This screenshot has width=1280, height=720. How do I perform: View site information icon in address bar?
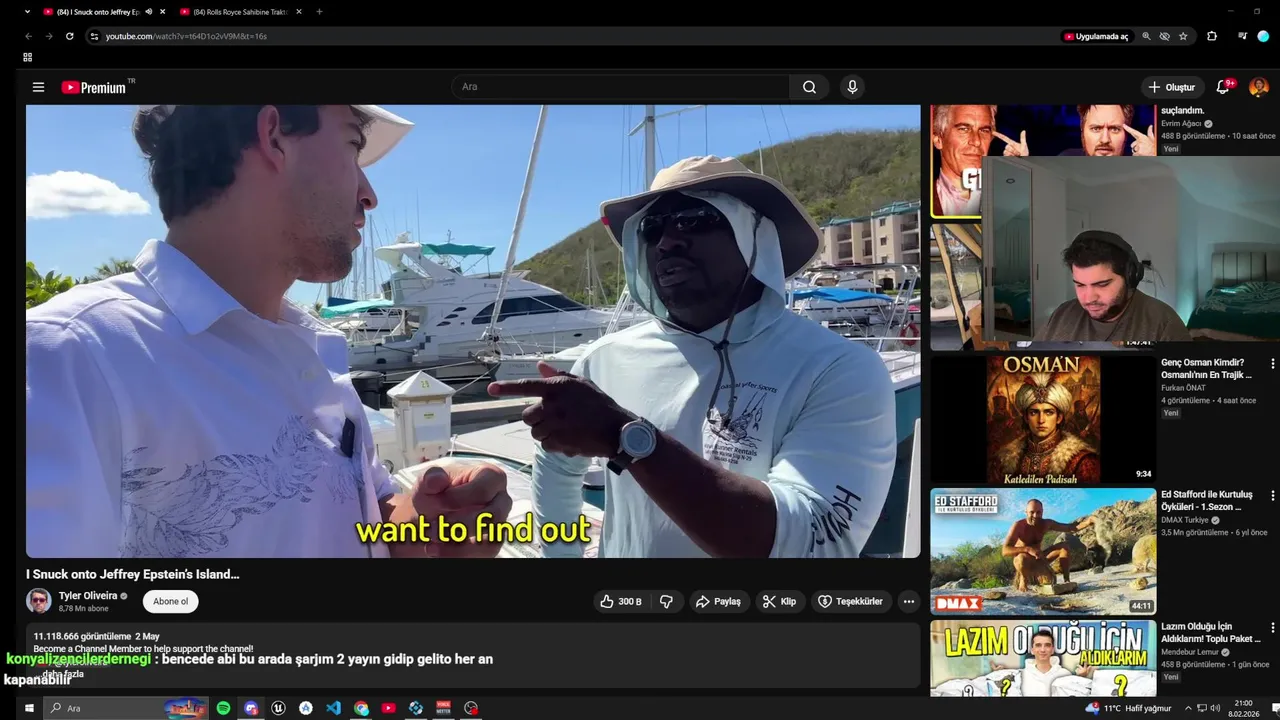click(94, 36)
